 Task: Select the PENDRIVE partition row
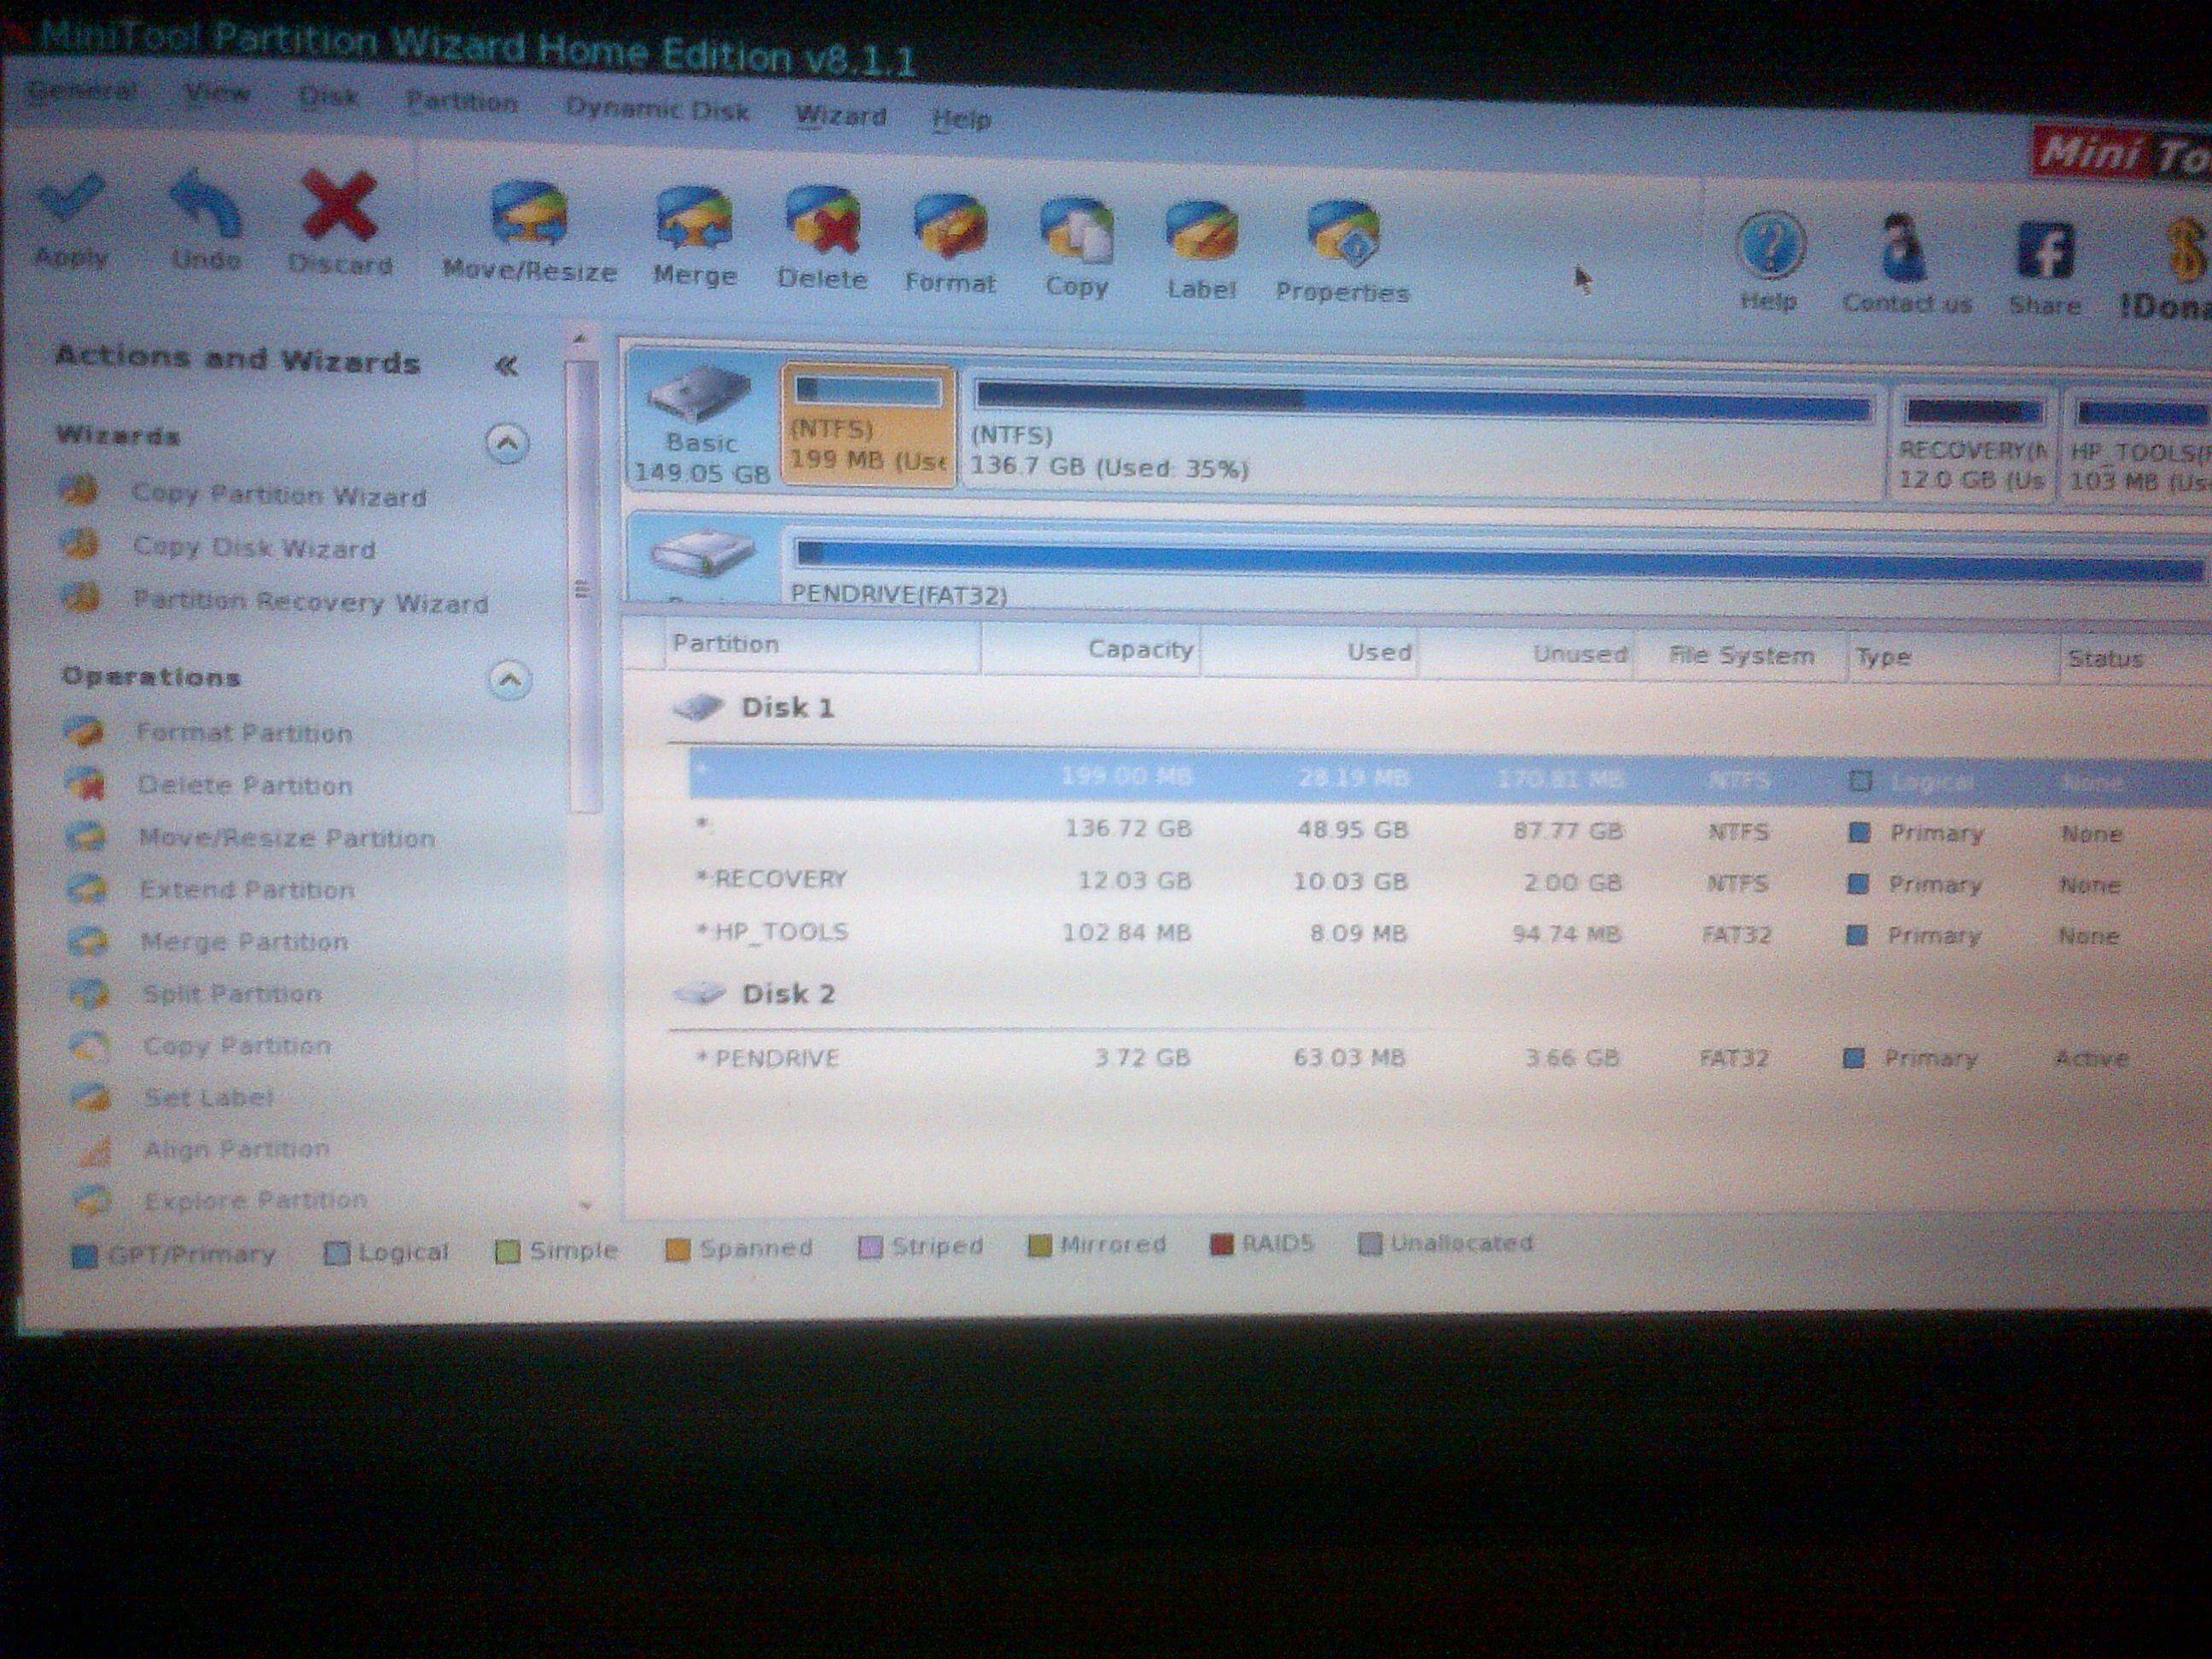point(1440,1058)
